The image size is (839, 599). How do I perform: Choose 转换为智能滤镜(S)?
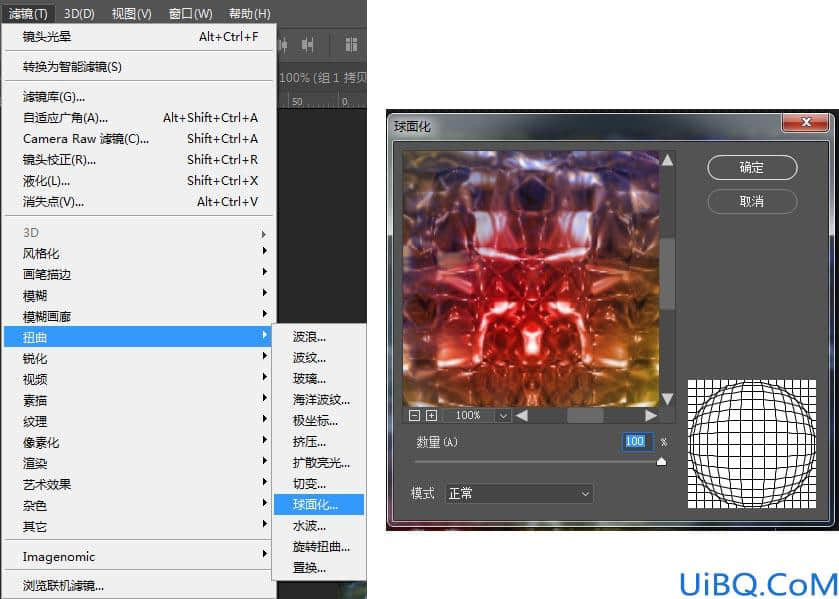pyautogui.click(x=140, y=66)
